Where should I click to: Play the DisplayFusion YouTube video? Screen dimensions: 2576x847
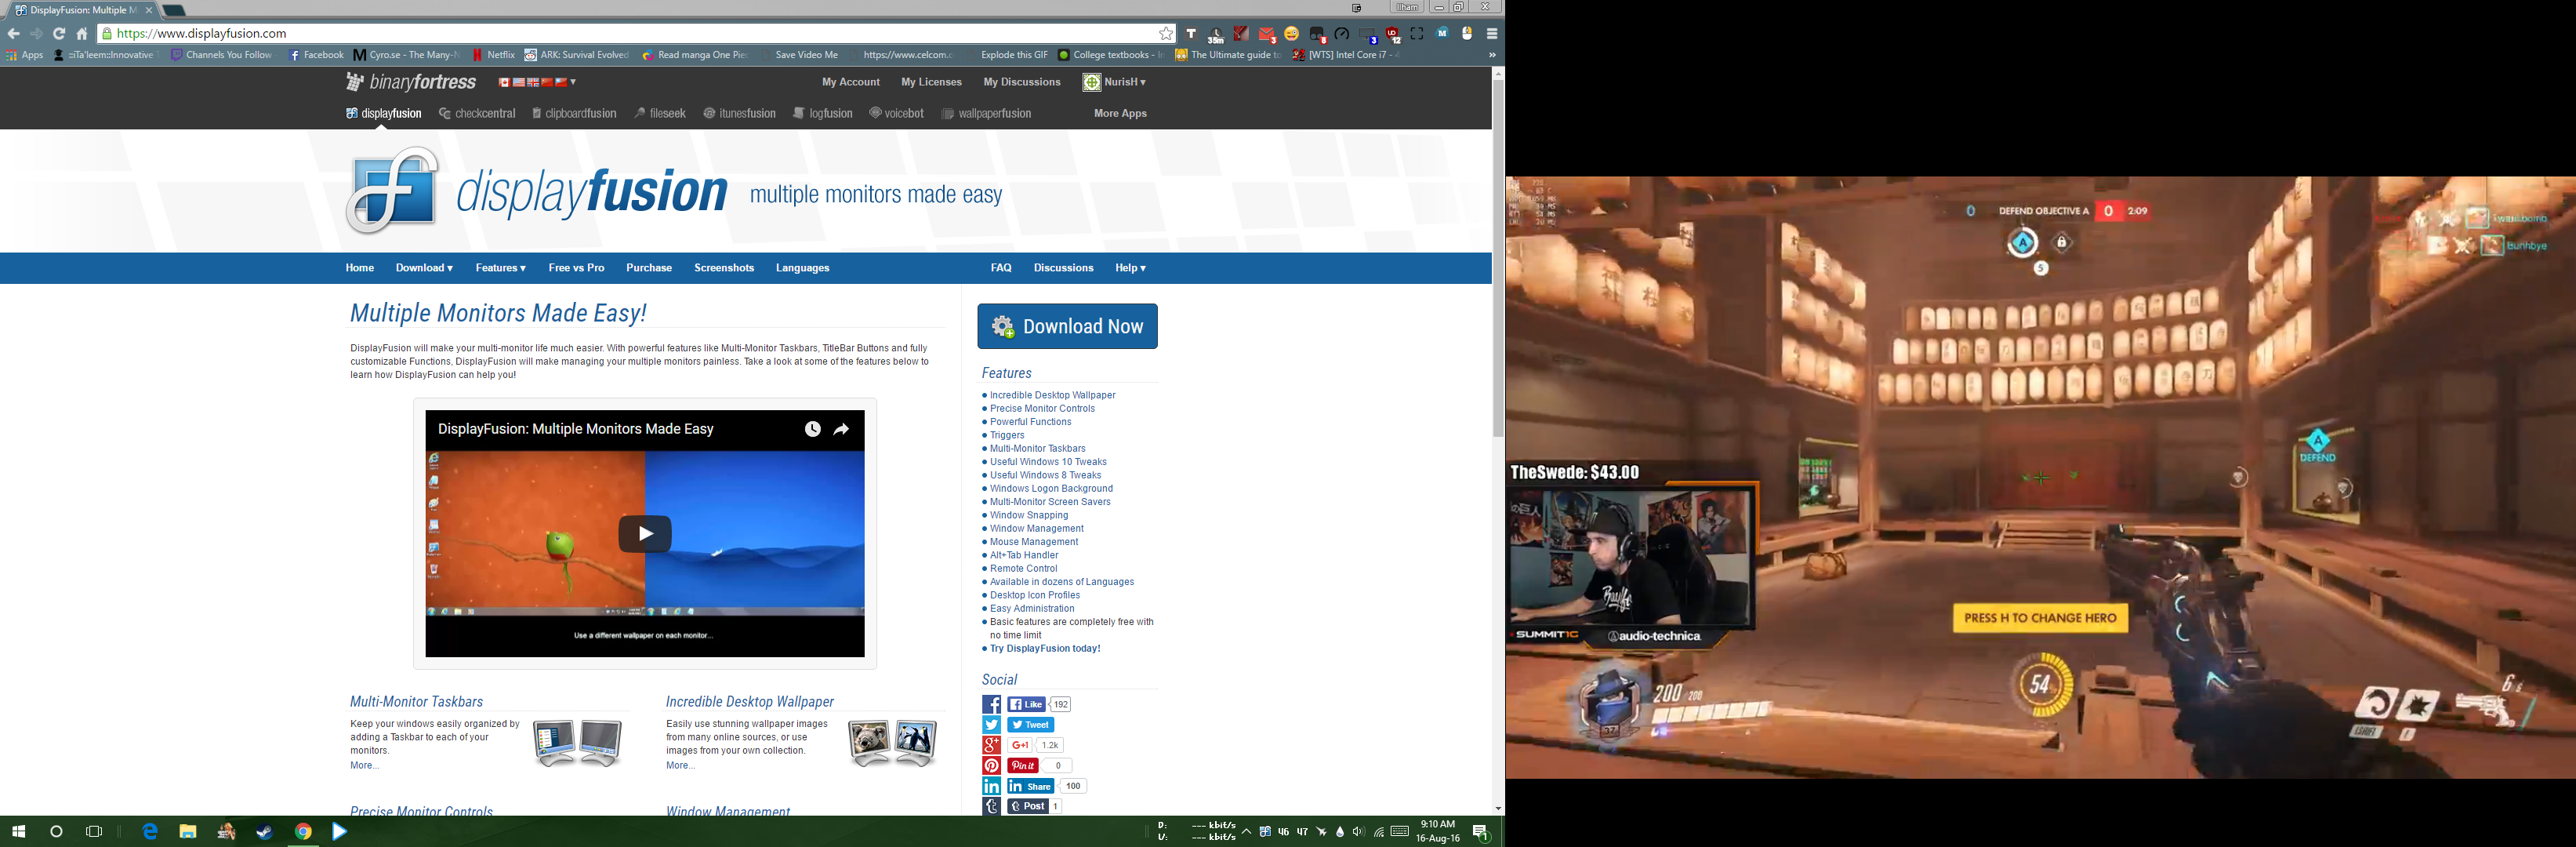pyautogui.click(x=644, y=533)
